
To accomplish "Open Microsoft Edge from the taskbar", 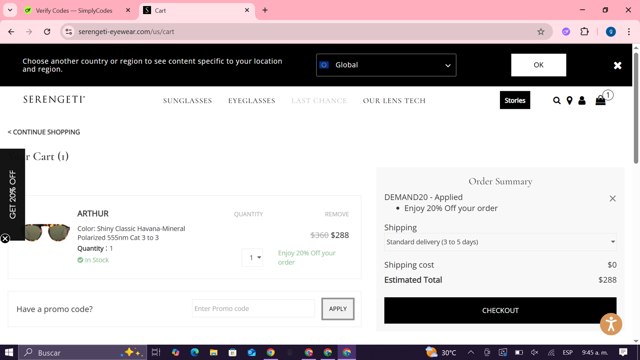I will [x=195, y=352].
